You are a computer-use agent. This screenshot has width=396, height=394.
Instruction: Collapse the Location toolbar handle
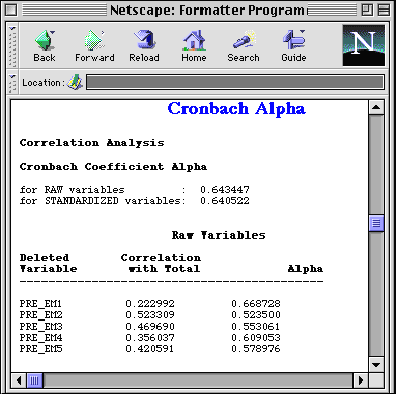(13, 82)
